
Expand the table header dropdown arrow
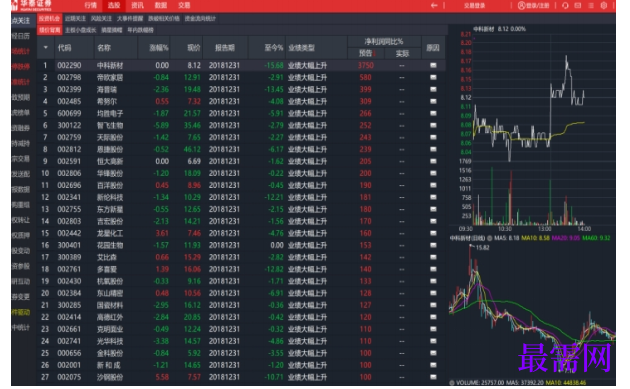(x=45, y=47)
